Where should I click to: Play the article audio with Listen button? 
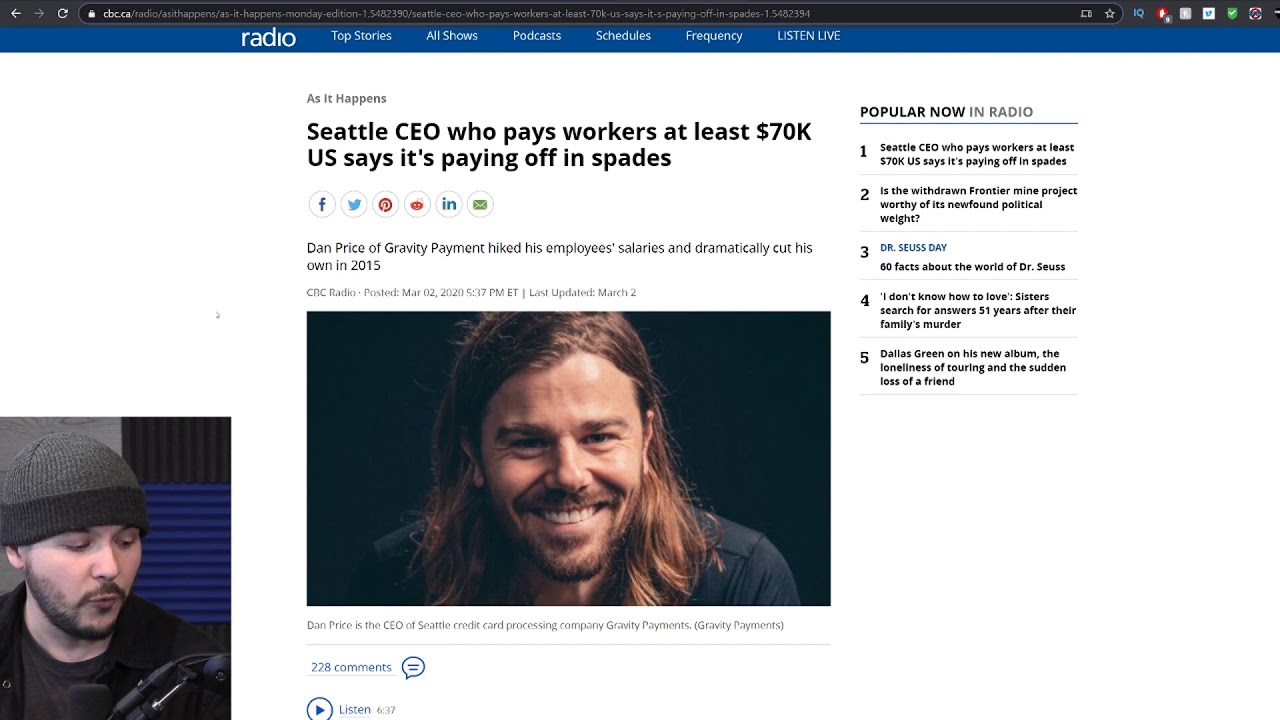[319, 709]
